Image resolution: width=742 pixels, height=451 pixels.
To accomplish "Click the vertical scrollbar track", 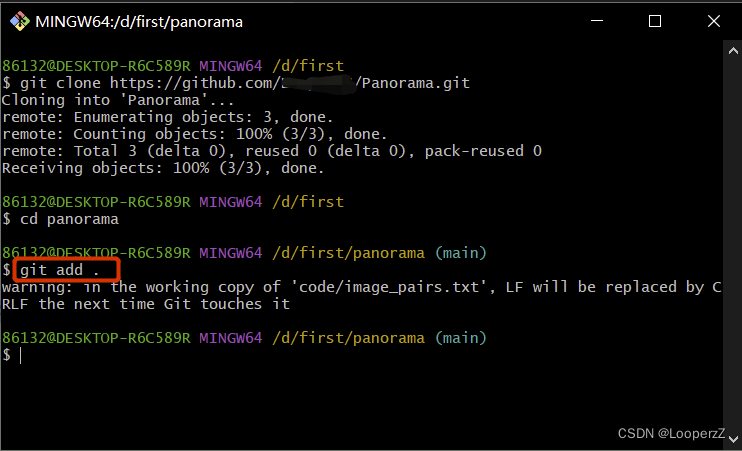I will [x=733, y=245].
